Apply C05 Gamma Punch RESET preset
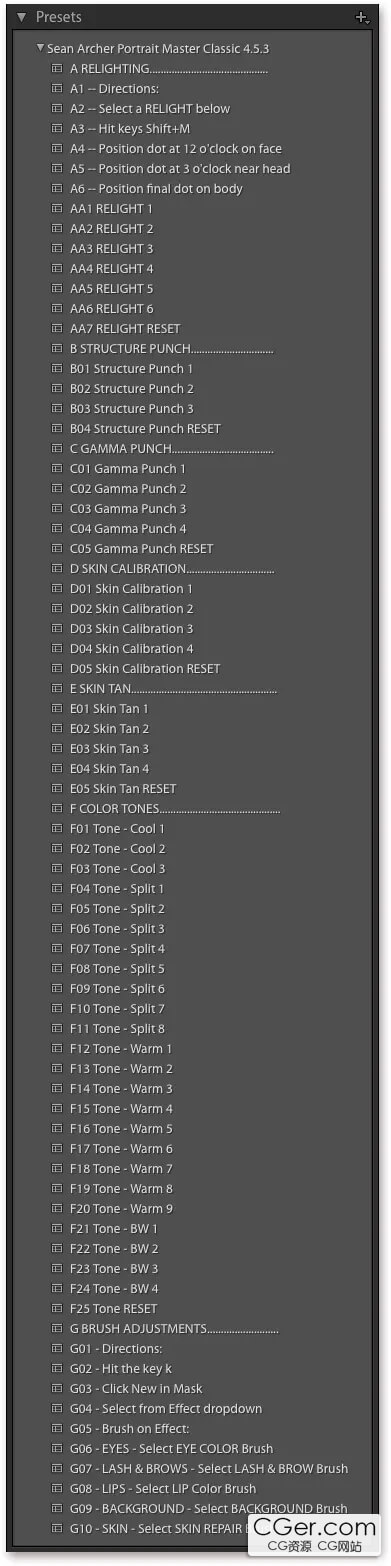 pyautogui.click(x=141, y=548)
